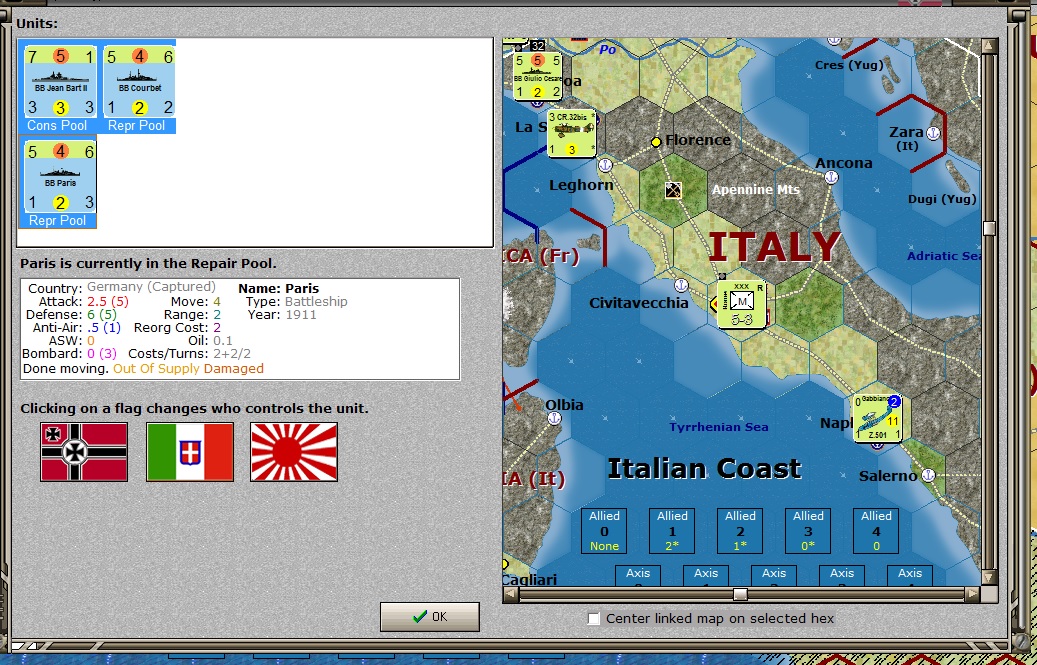
Task: Click the 'Repr Pool' label under BB Paris
Action: coord(58,221)
